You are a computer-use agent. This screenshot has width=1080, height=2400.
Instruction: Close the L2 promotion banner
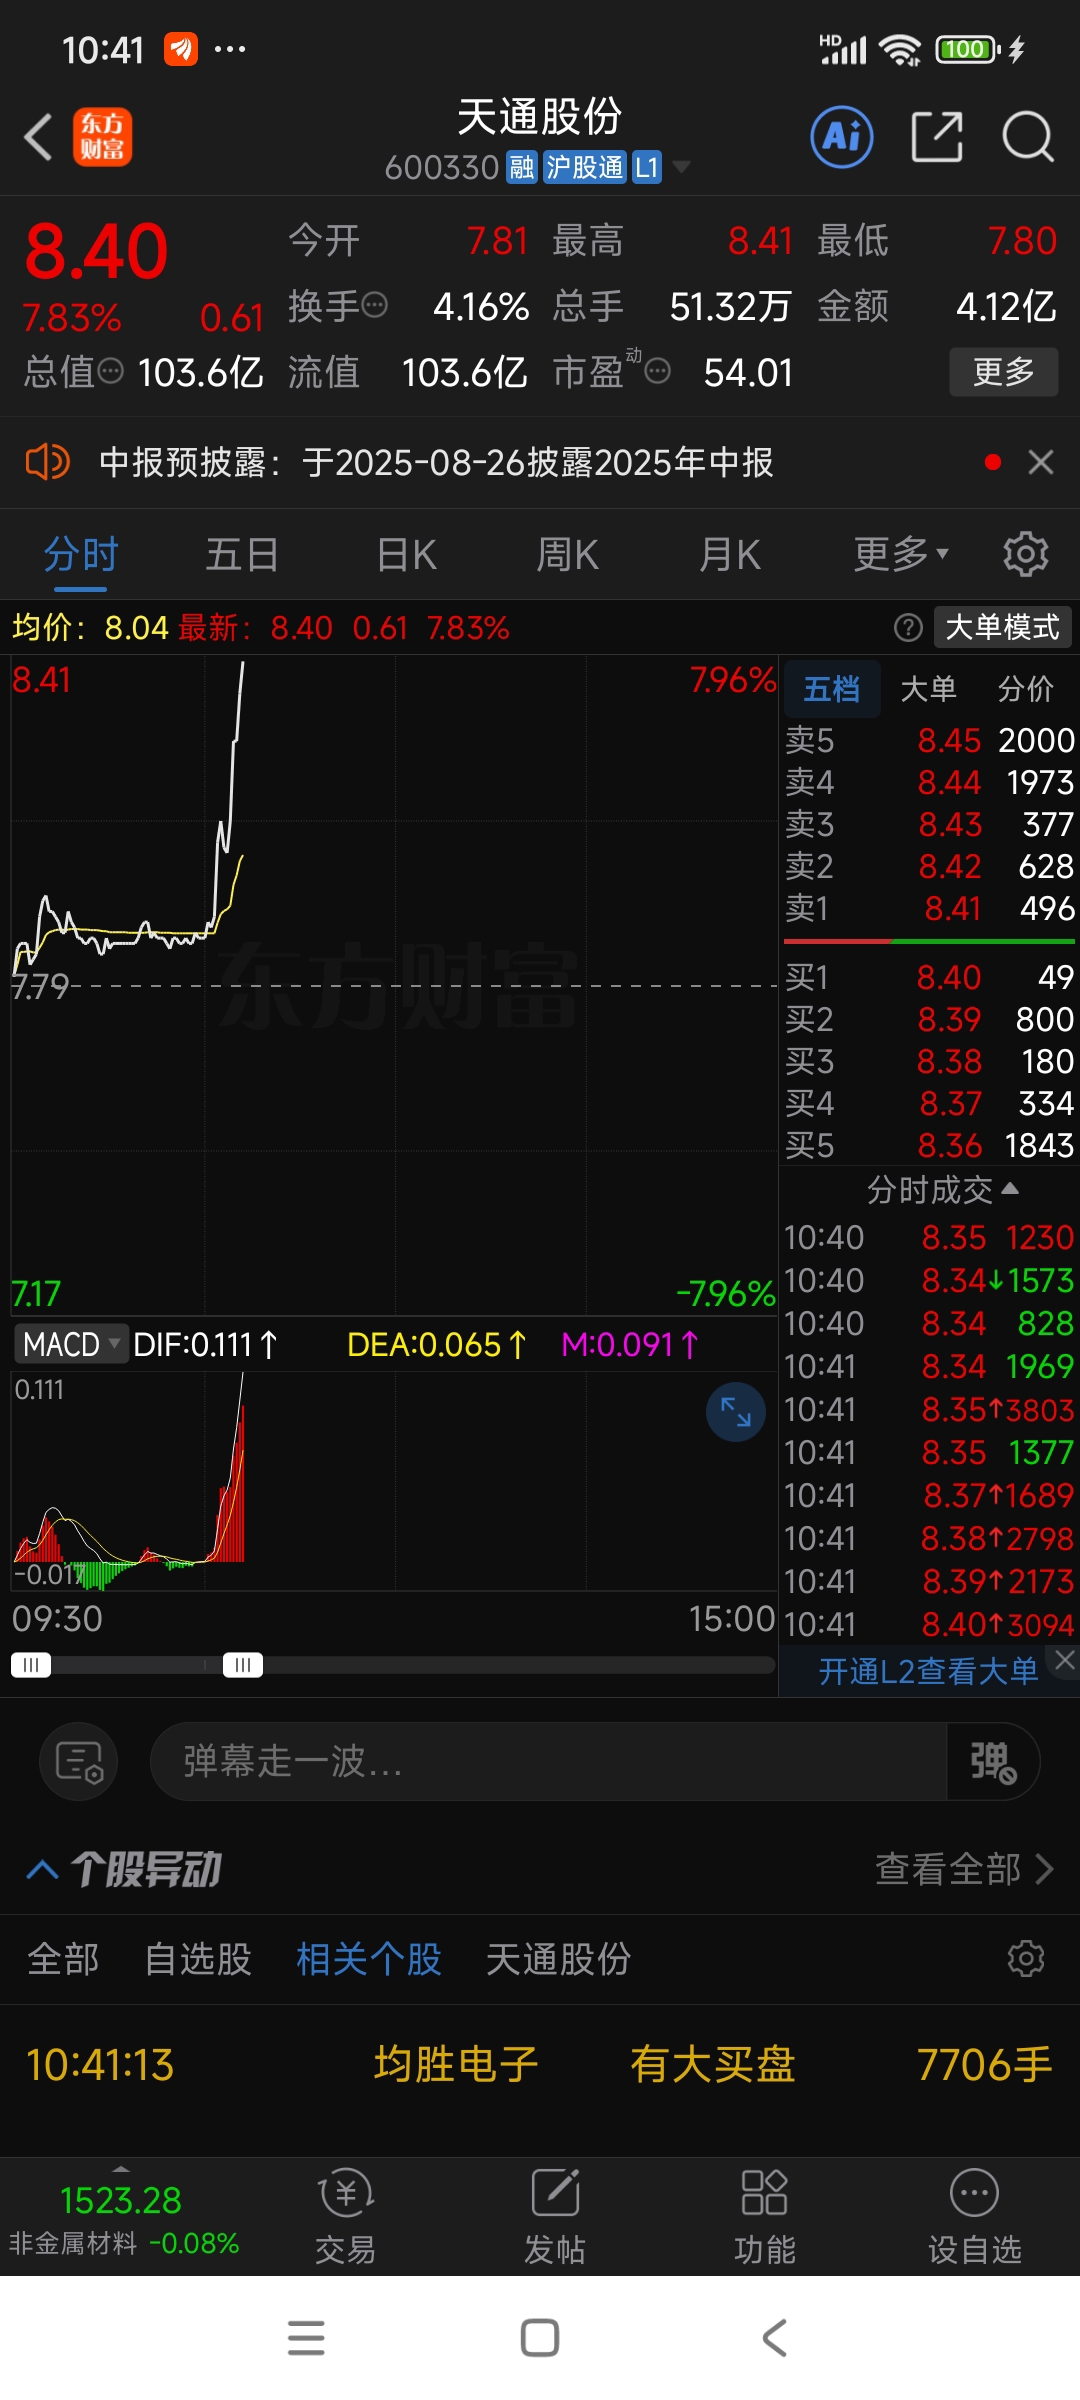click(1065, 1660)
